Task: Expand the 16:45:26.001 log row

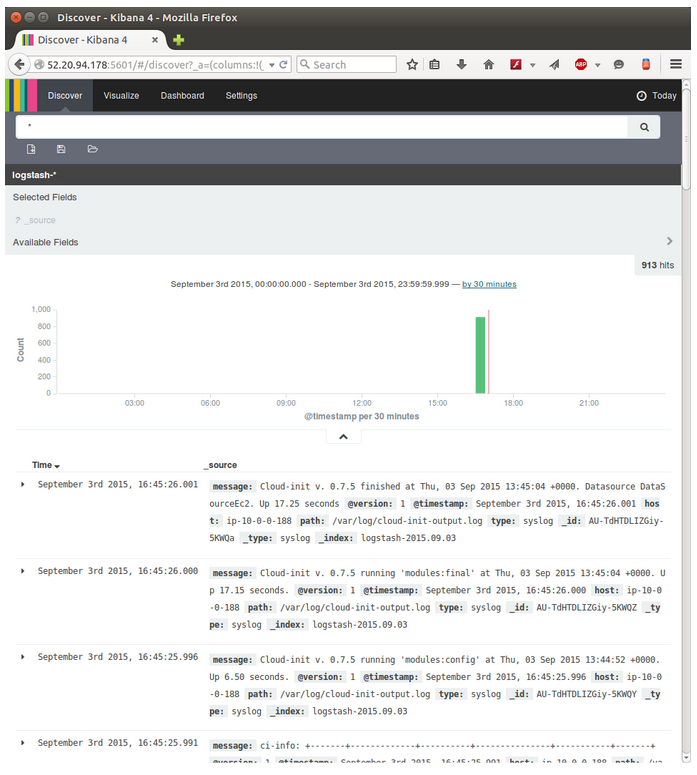Action: tap(22, 484)
